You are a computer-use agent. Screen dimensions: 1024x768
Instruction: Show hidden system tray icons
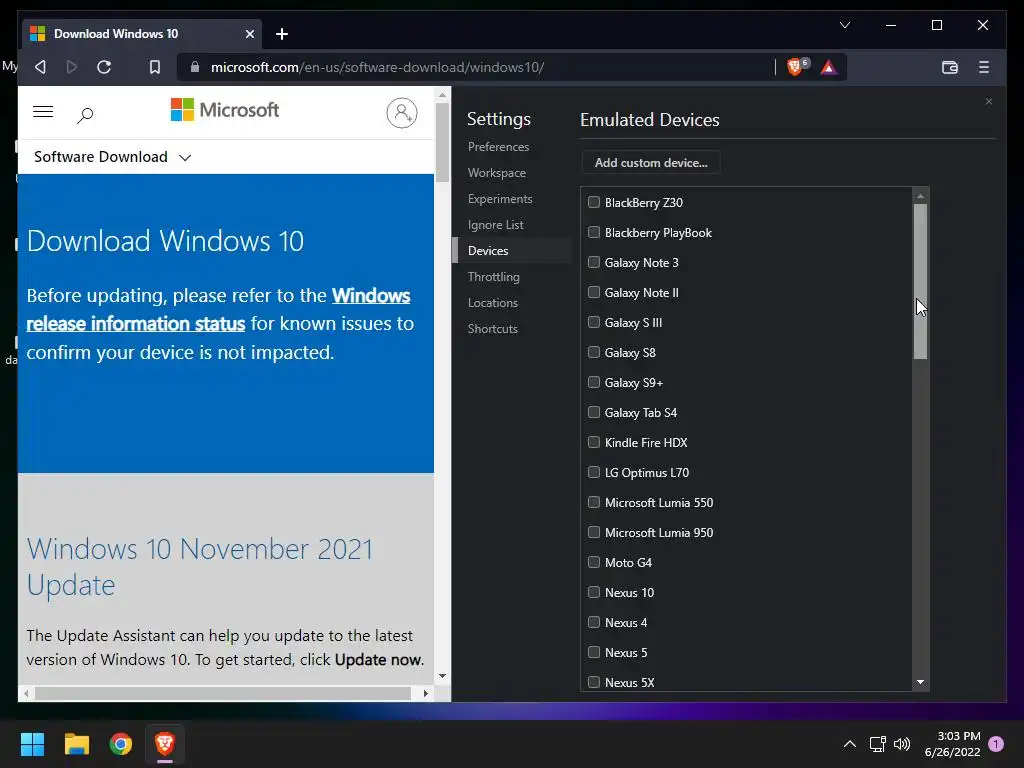850,744
